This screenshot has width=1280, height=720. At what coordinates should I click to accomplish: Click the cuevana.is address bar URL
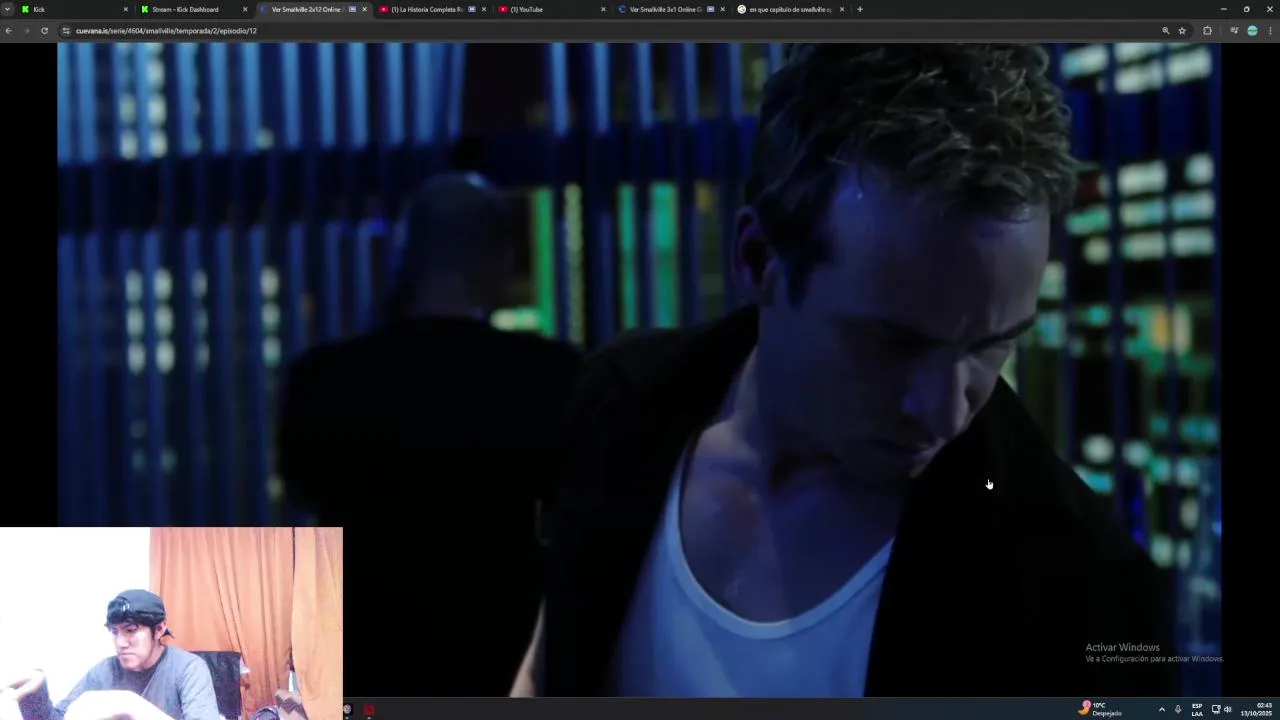[166, 31]
